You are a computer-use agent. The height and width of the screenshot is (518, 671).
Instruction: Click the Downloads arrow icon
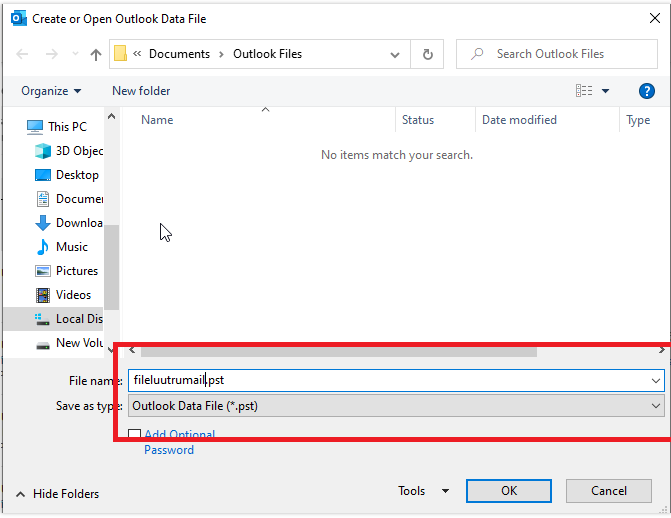click(43, 223)
